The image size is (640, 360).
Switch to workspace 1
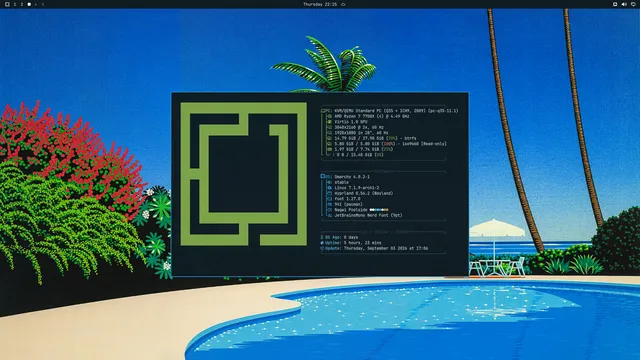click(15, 4)
